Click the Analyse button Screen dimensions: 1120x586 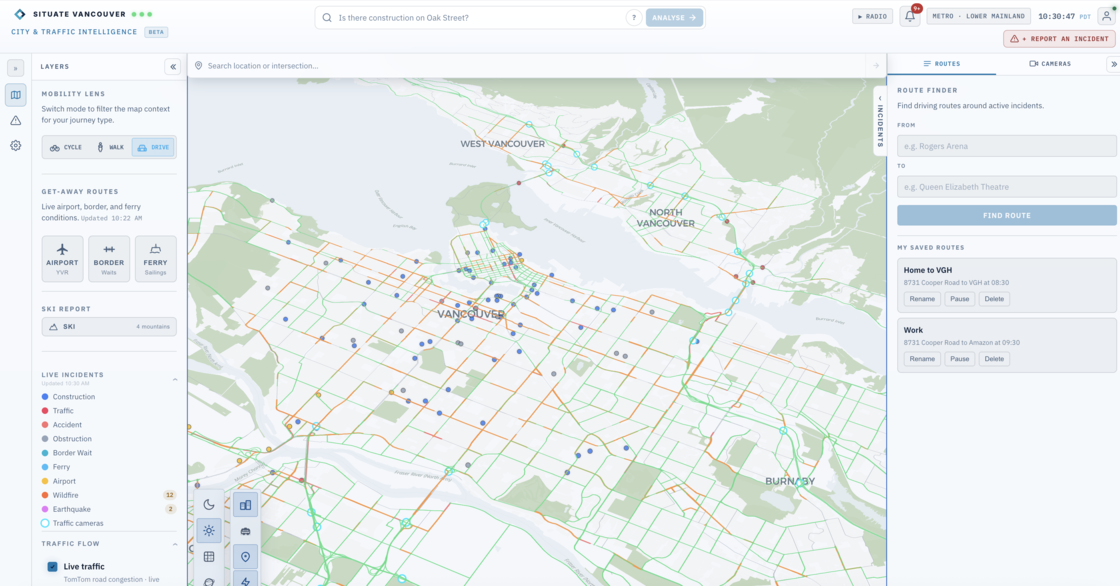click(x=674, y=18)
